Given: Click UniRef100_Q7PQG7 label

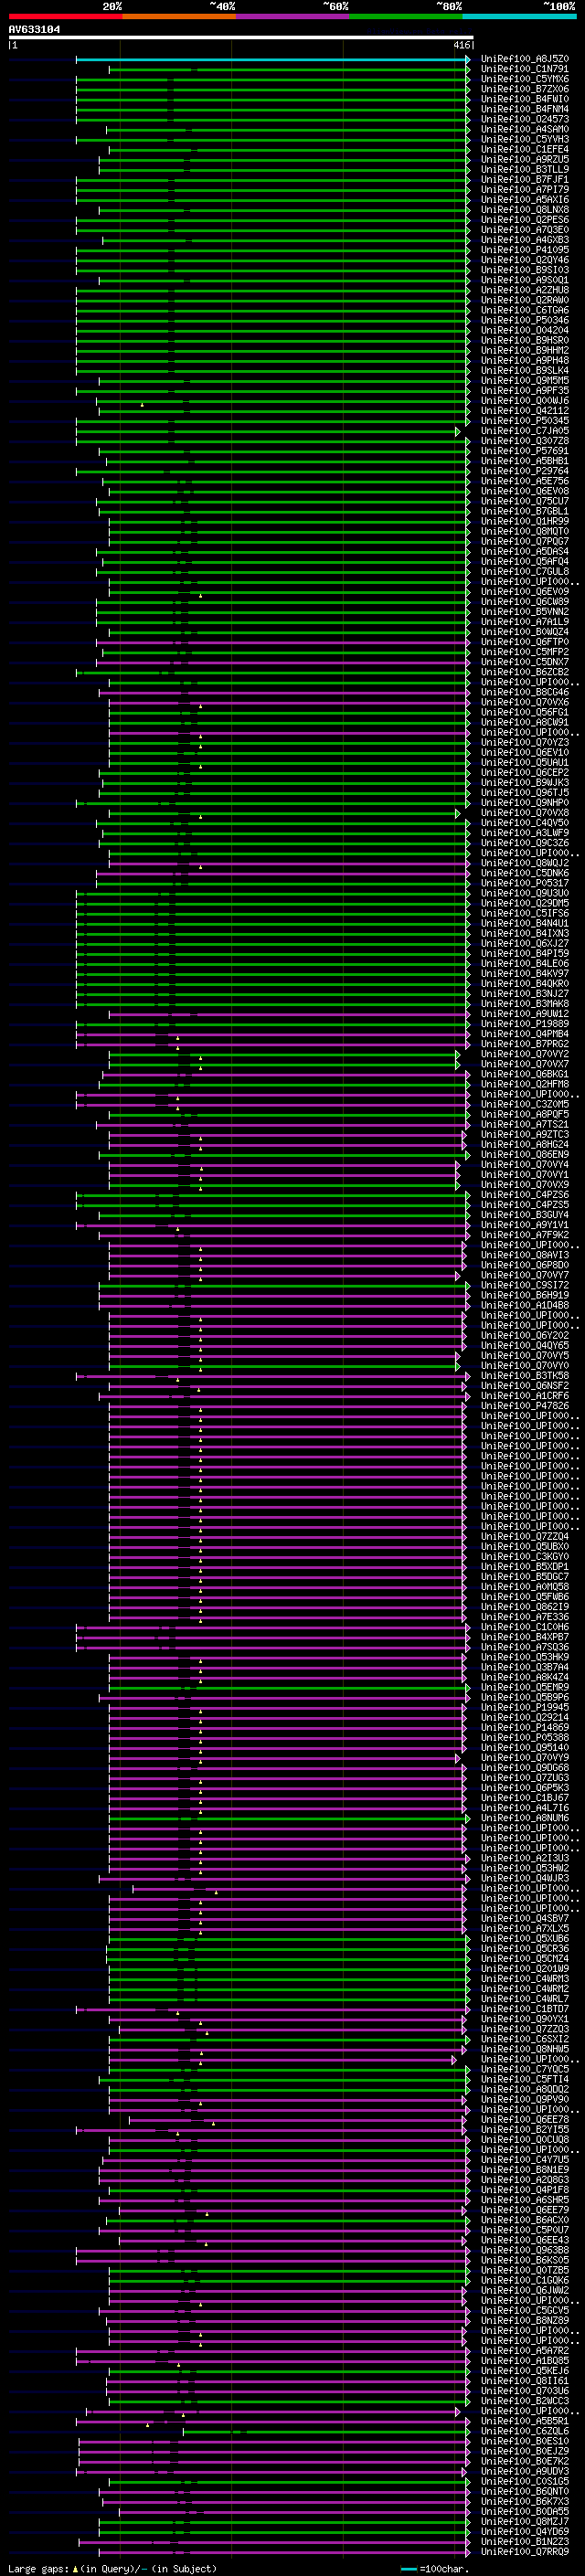Looking at the screenshot, I should tap(525, 541).
